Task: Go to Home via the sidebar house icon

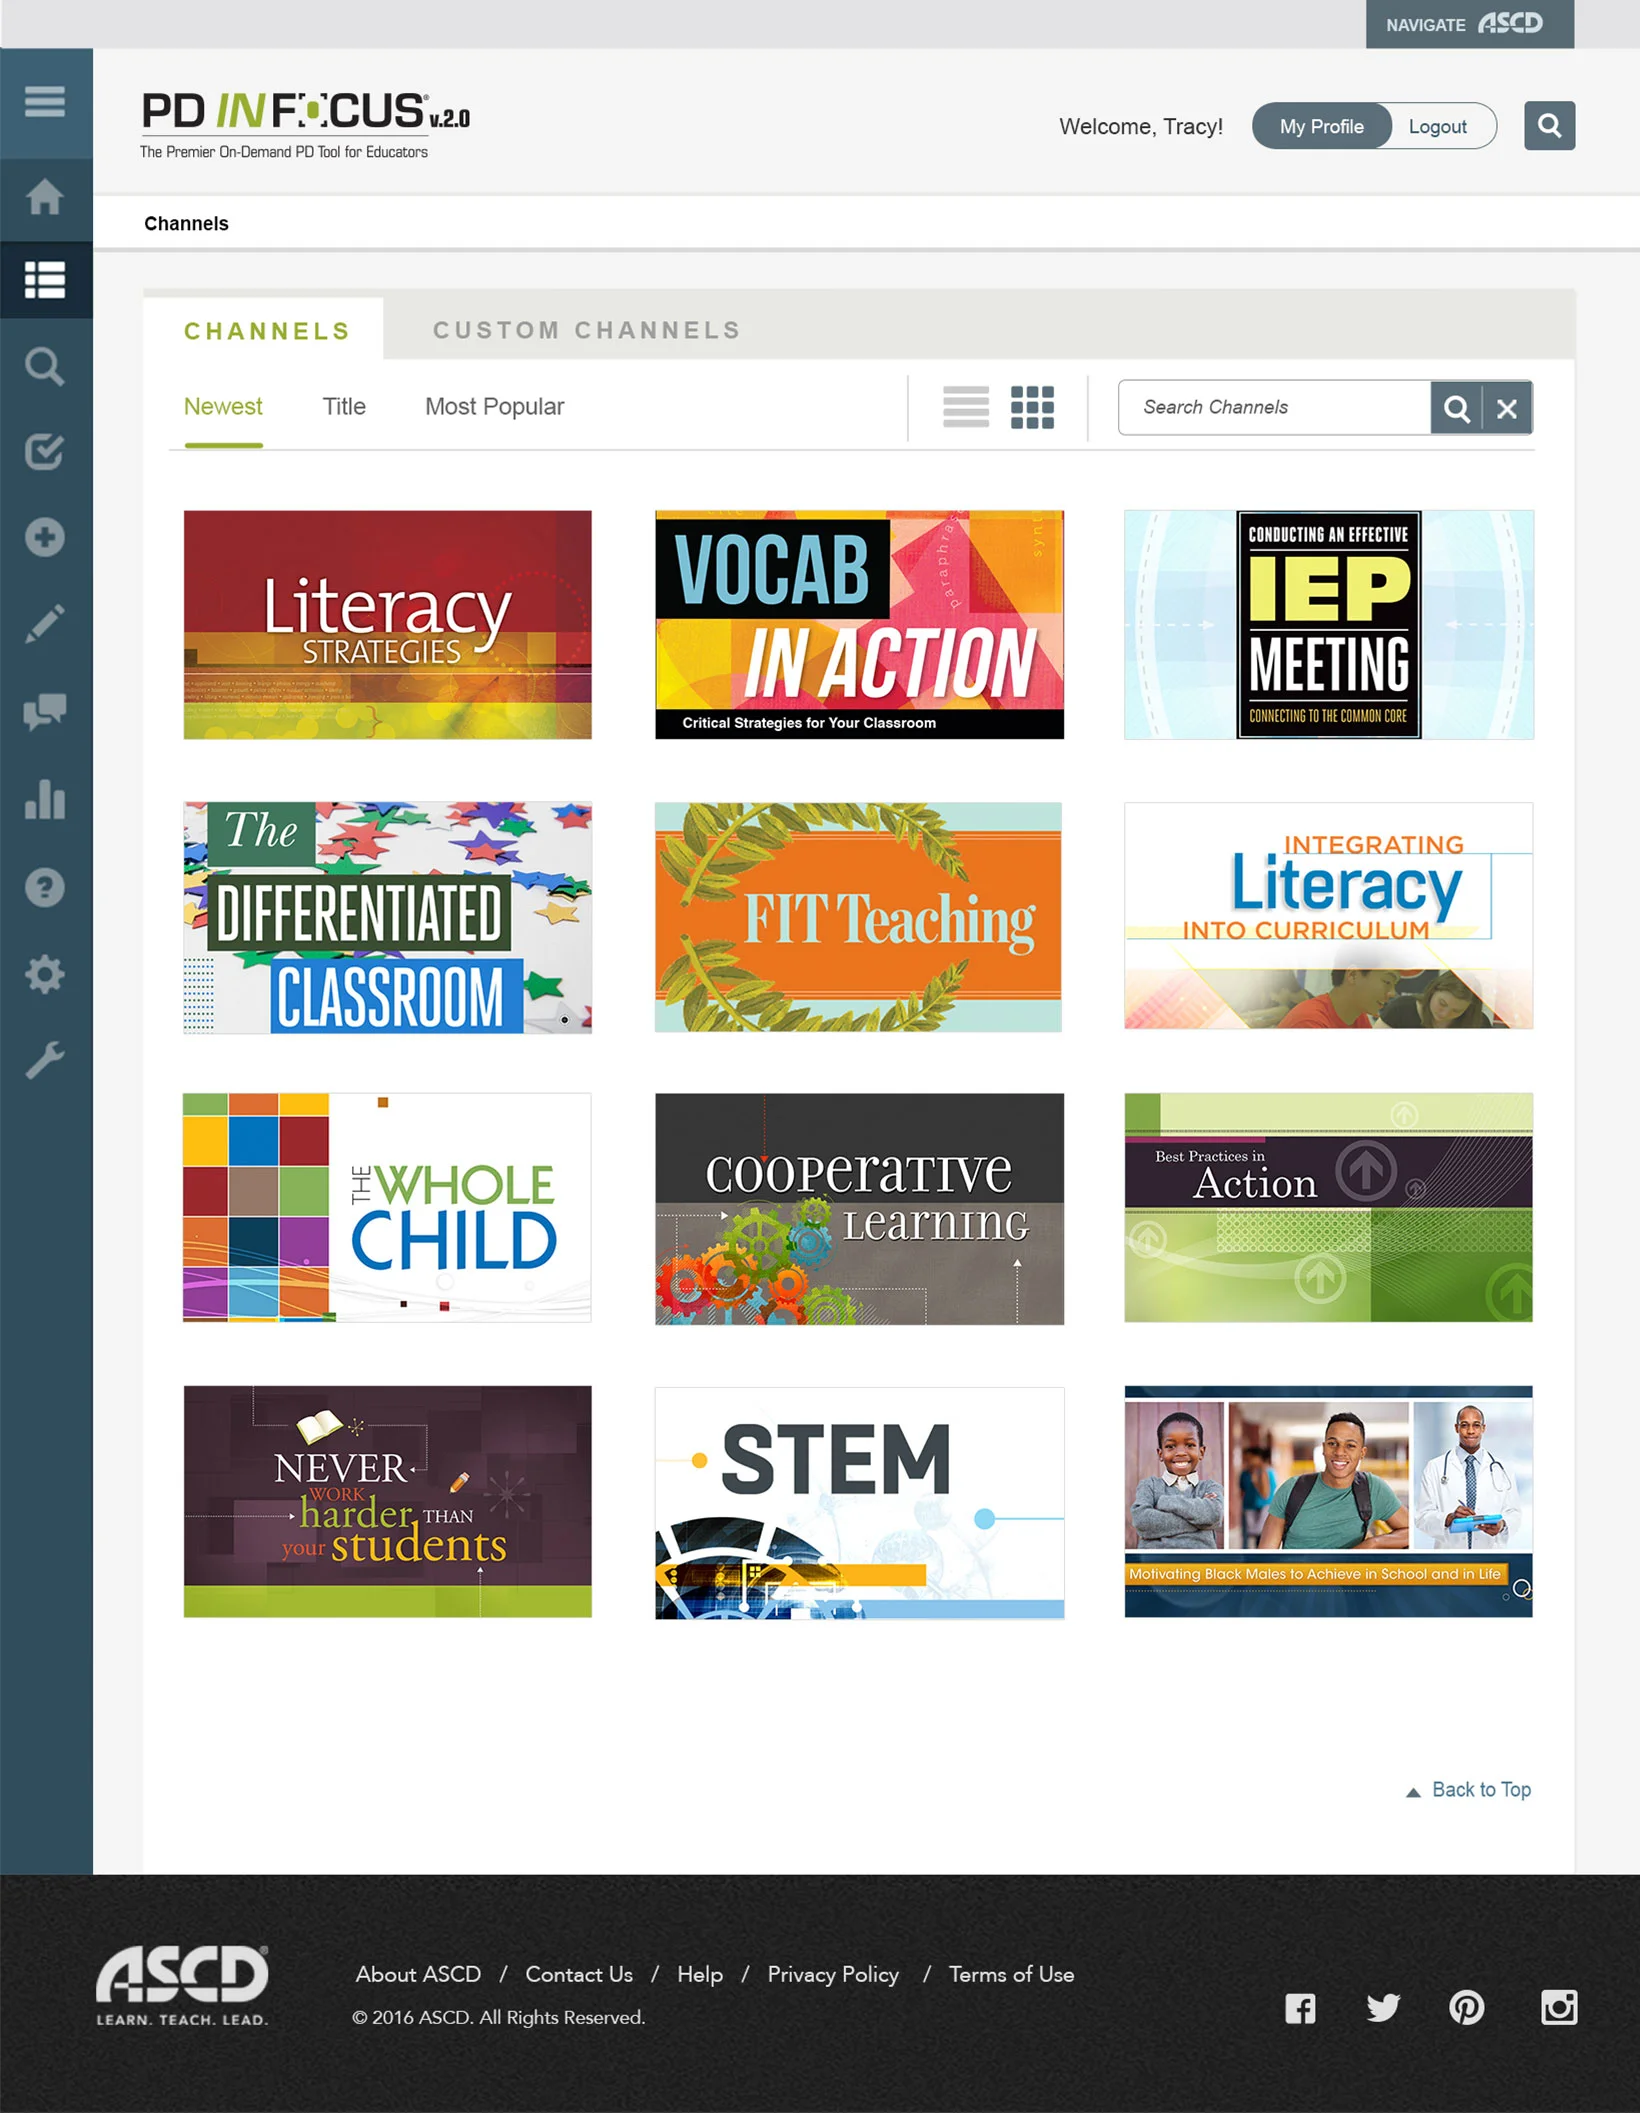Action: coord(45,196)
